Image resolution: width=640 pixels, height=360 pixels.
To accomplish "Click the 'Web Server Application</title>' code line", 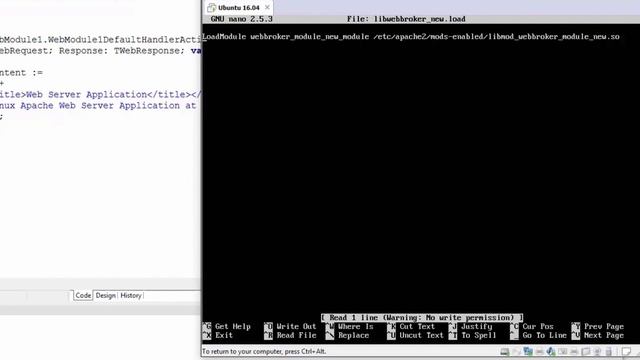I will [x=100, y=95].
